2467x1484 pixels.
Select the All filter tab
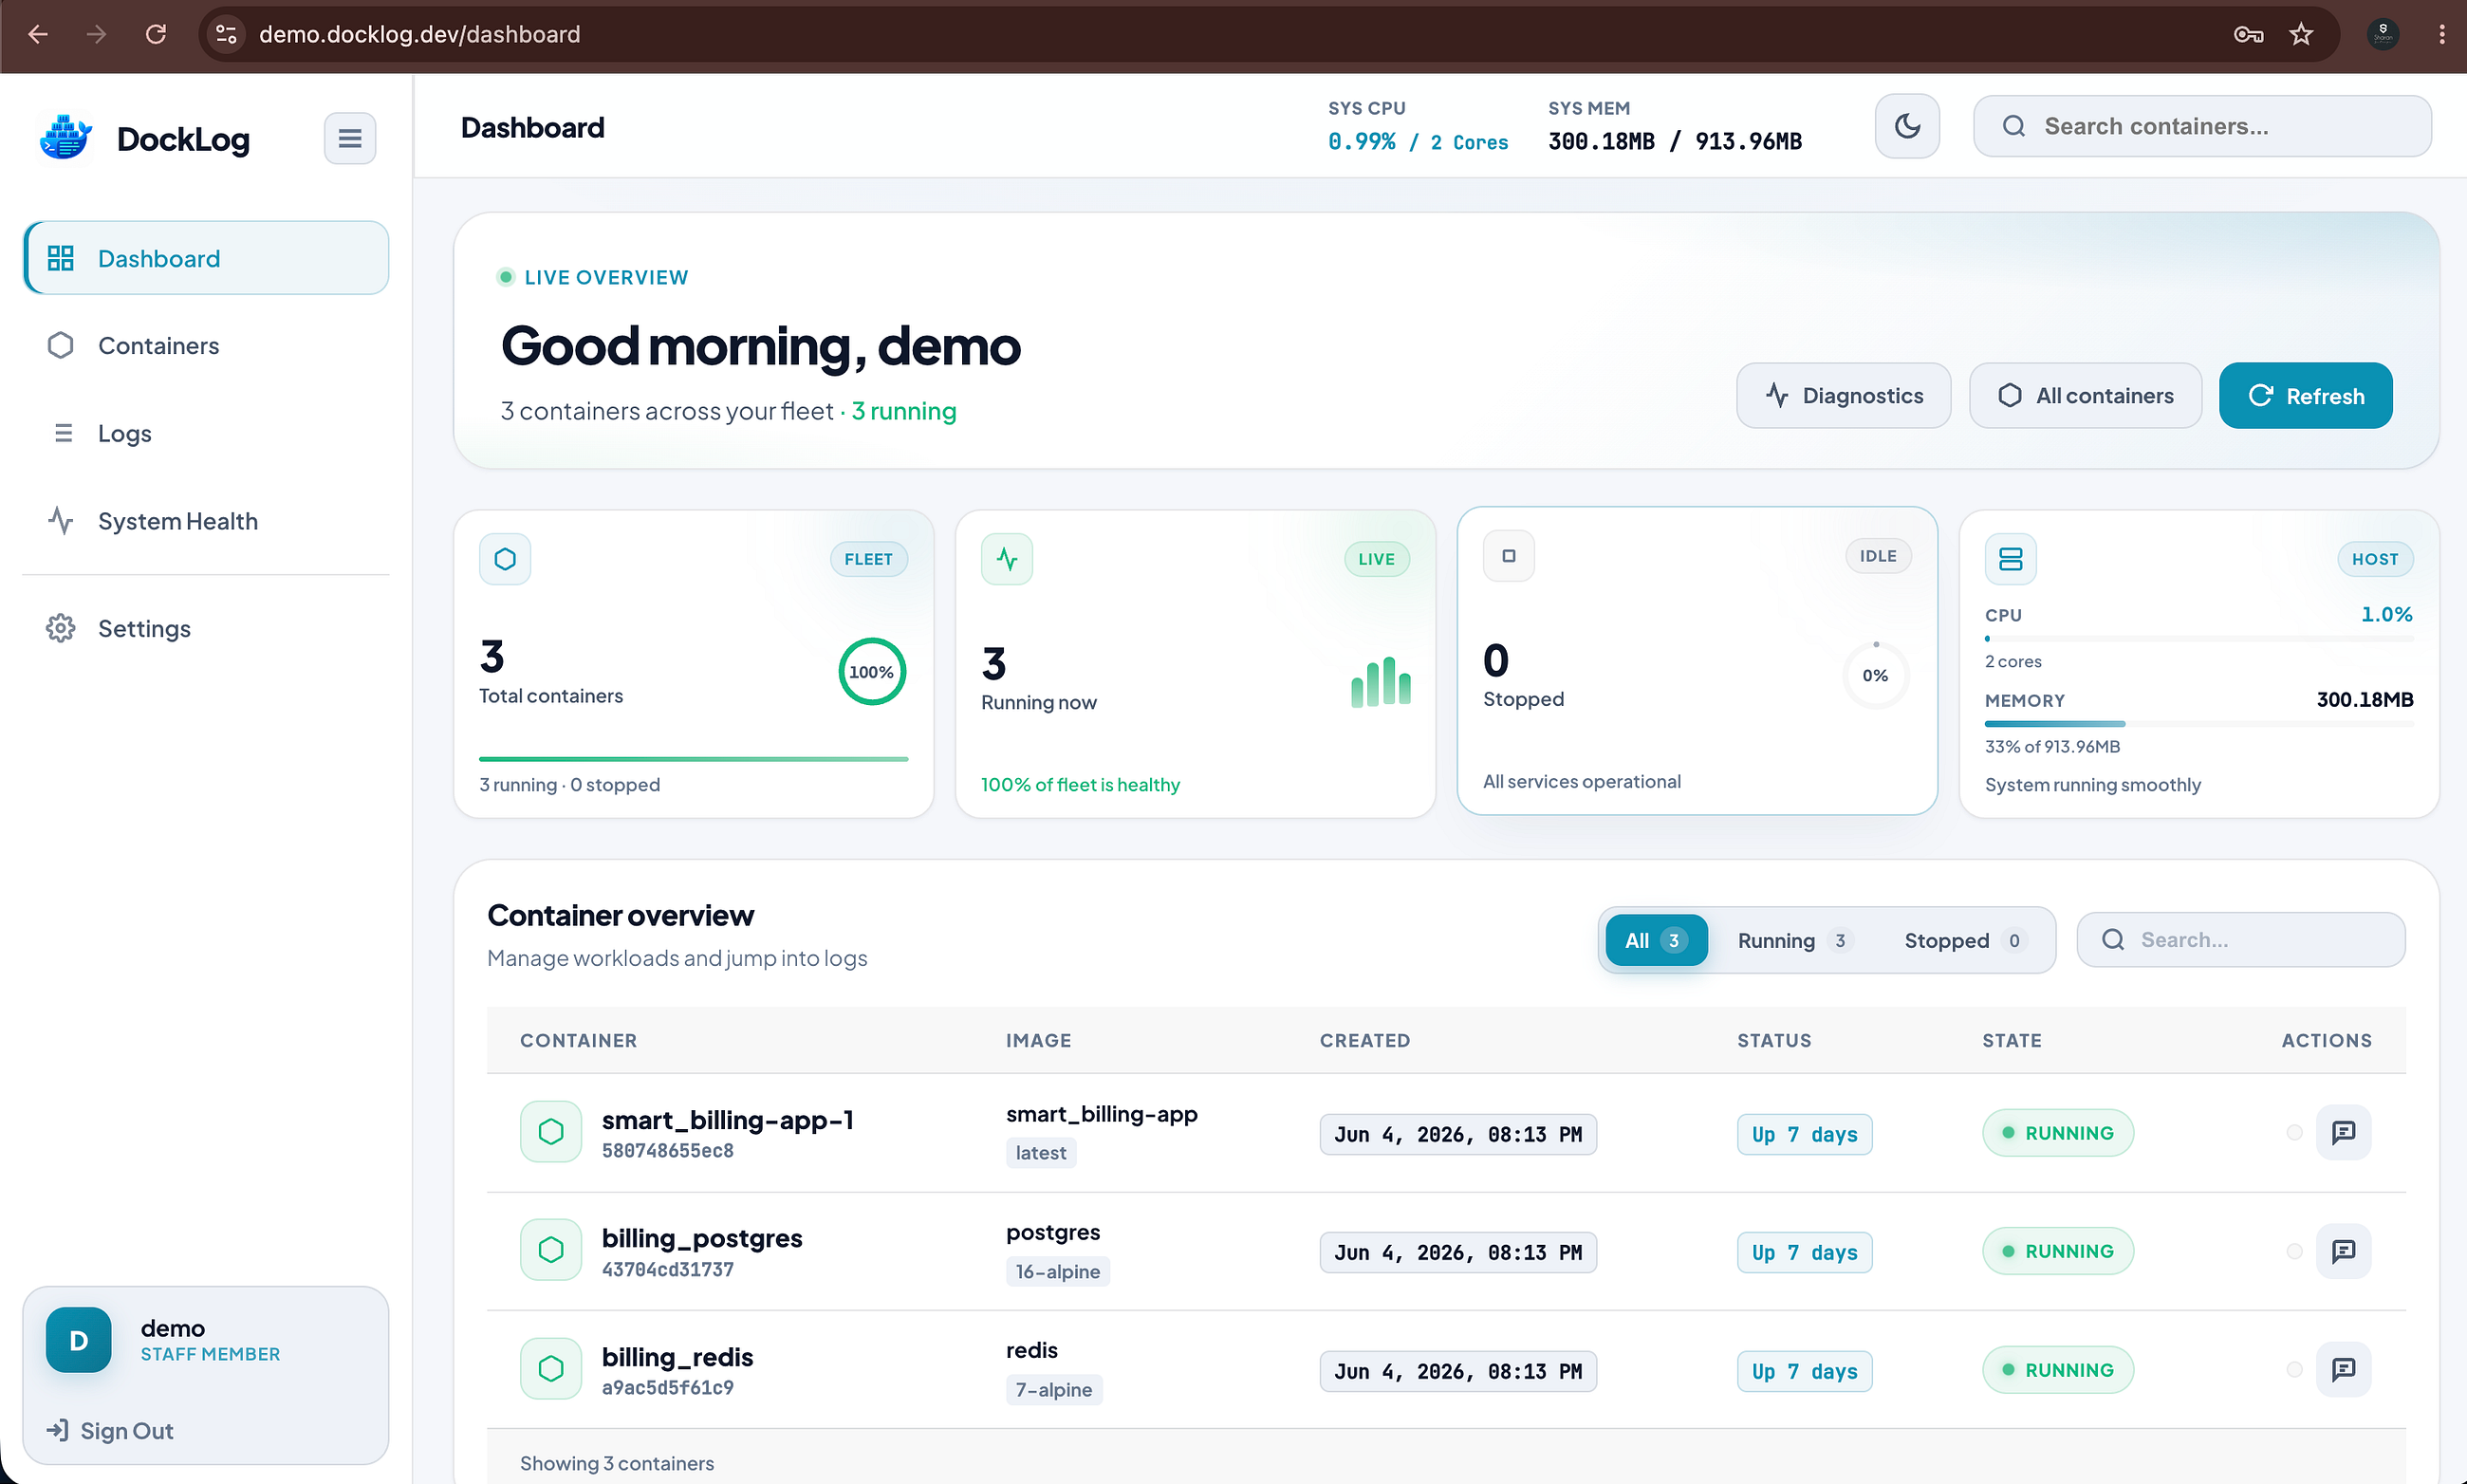pyautogui.click(x=1655, y=940)
